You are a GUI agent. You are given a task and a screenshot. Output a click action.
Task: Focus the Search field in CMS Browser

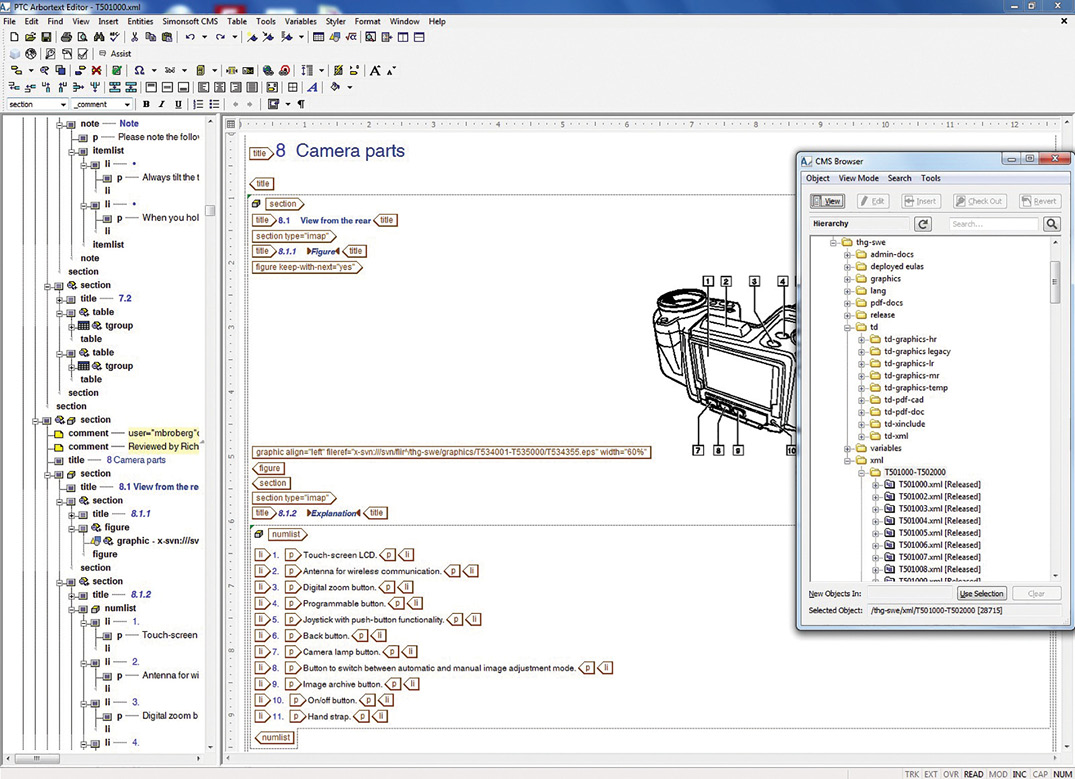click(993, 224)
